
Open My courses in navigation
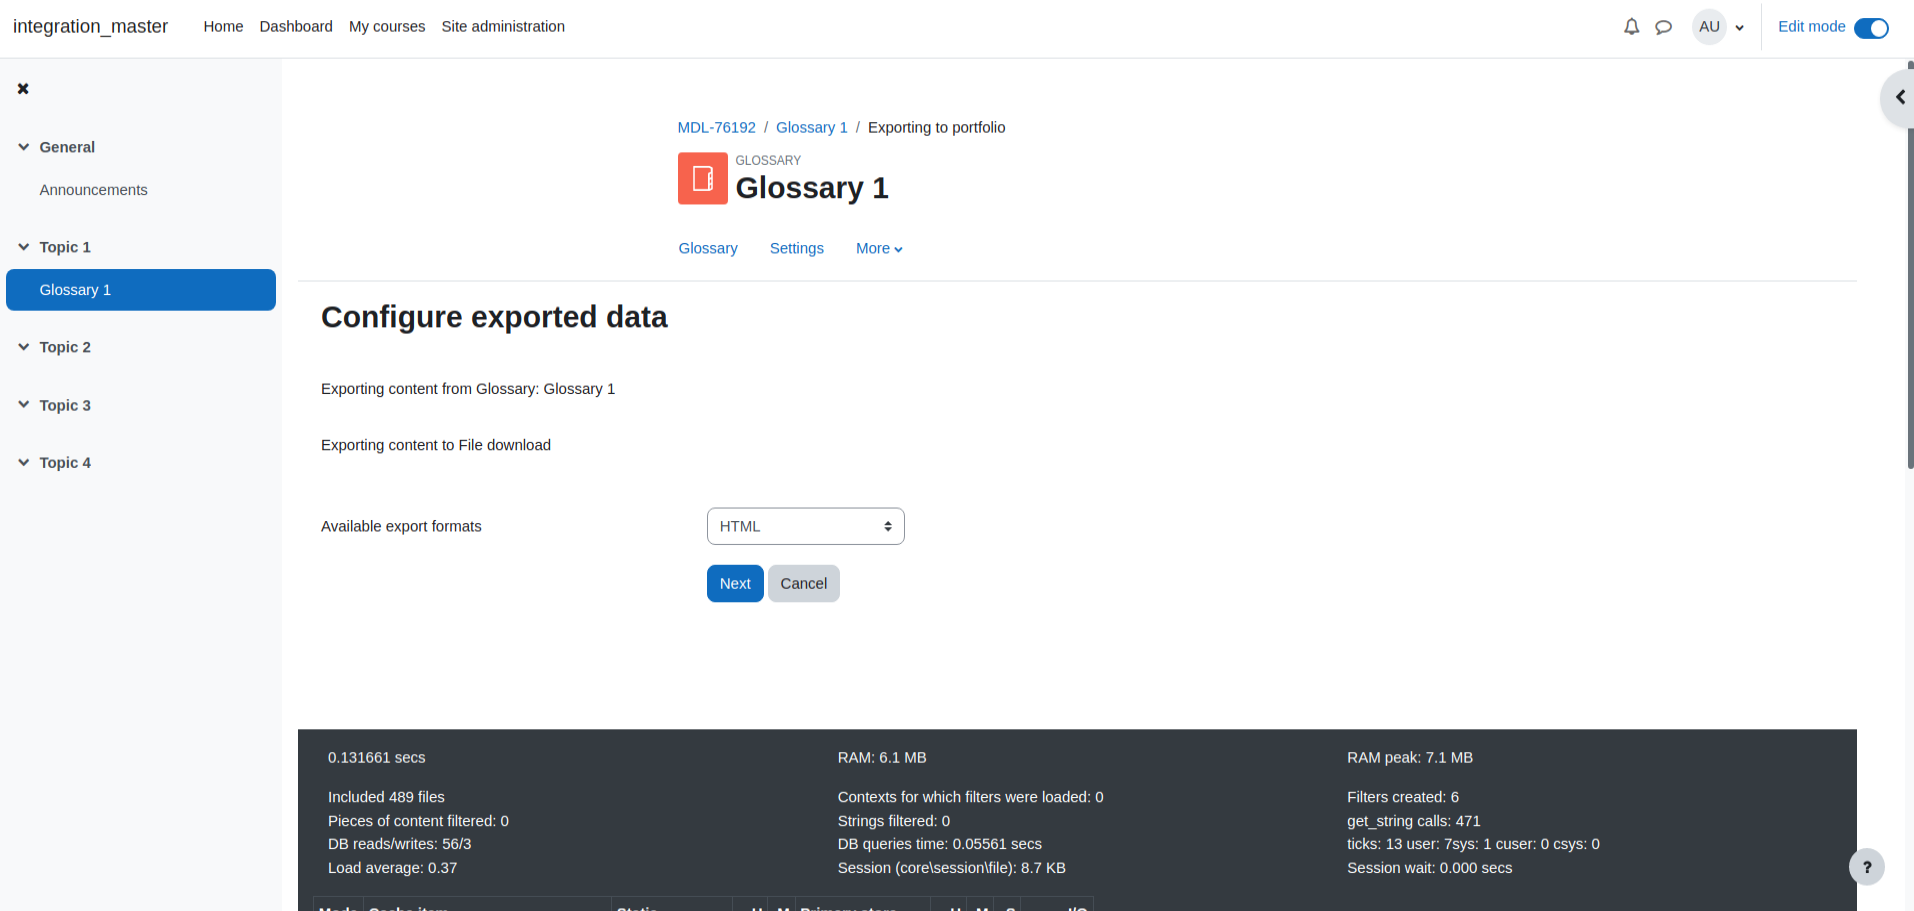click(387, 27)
